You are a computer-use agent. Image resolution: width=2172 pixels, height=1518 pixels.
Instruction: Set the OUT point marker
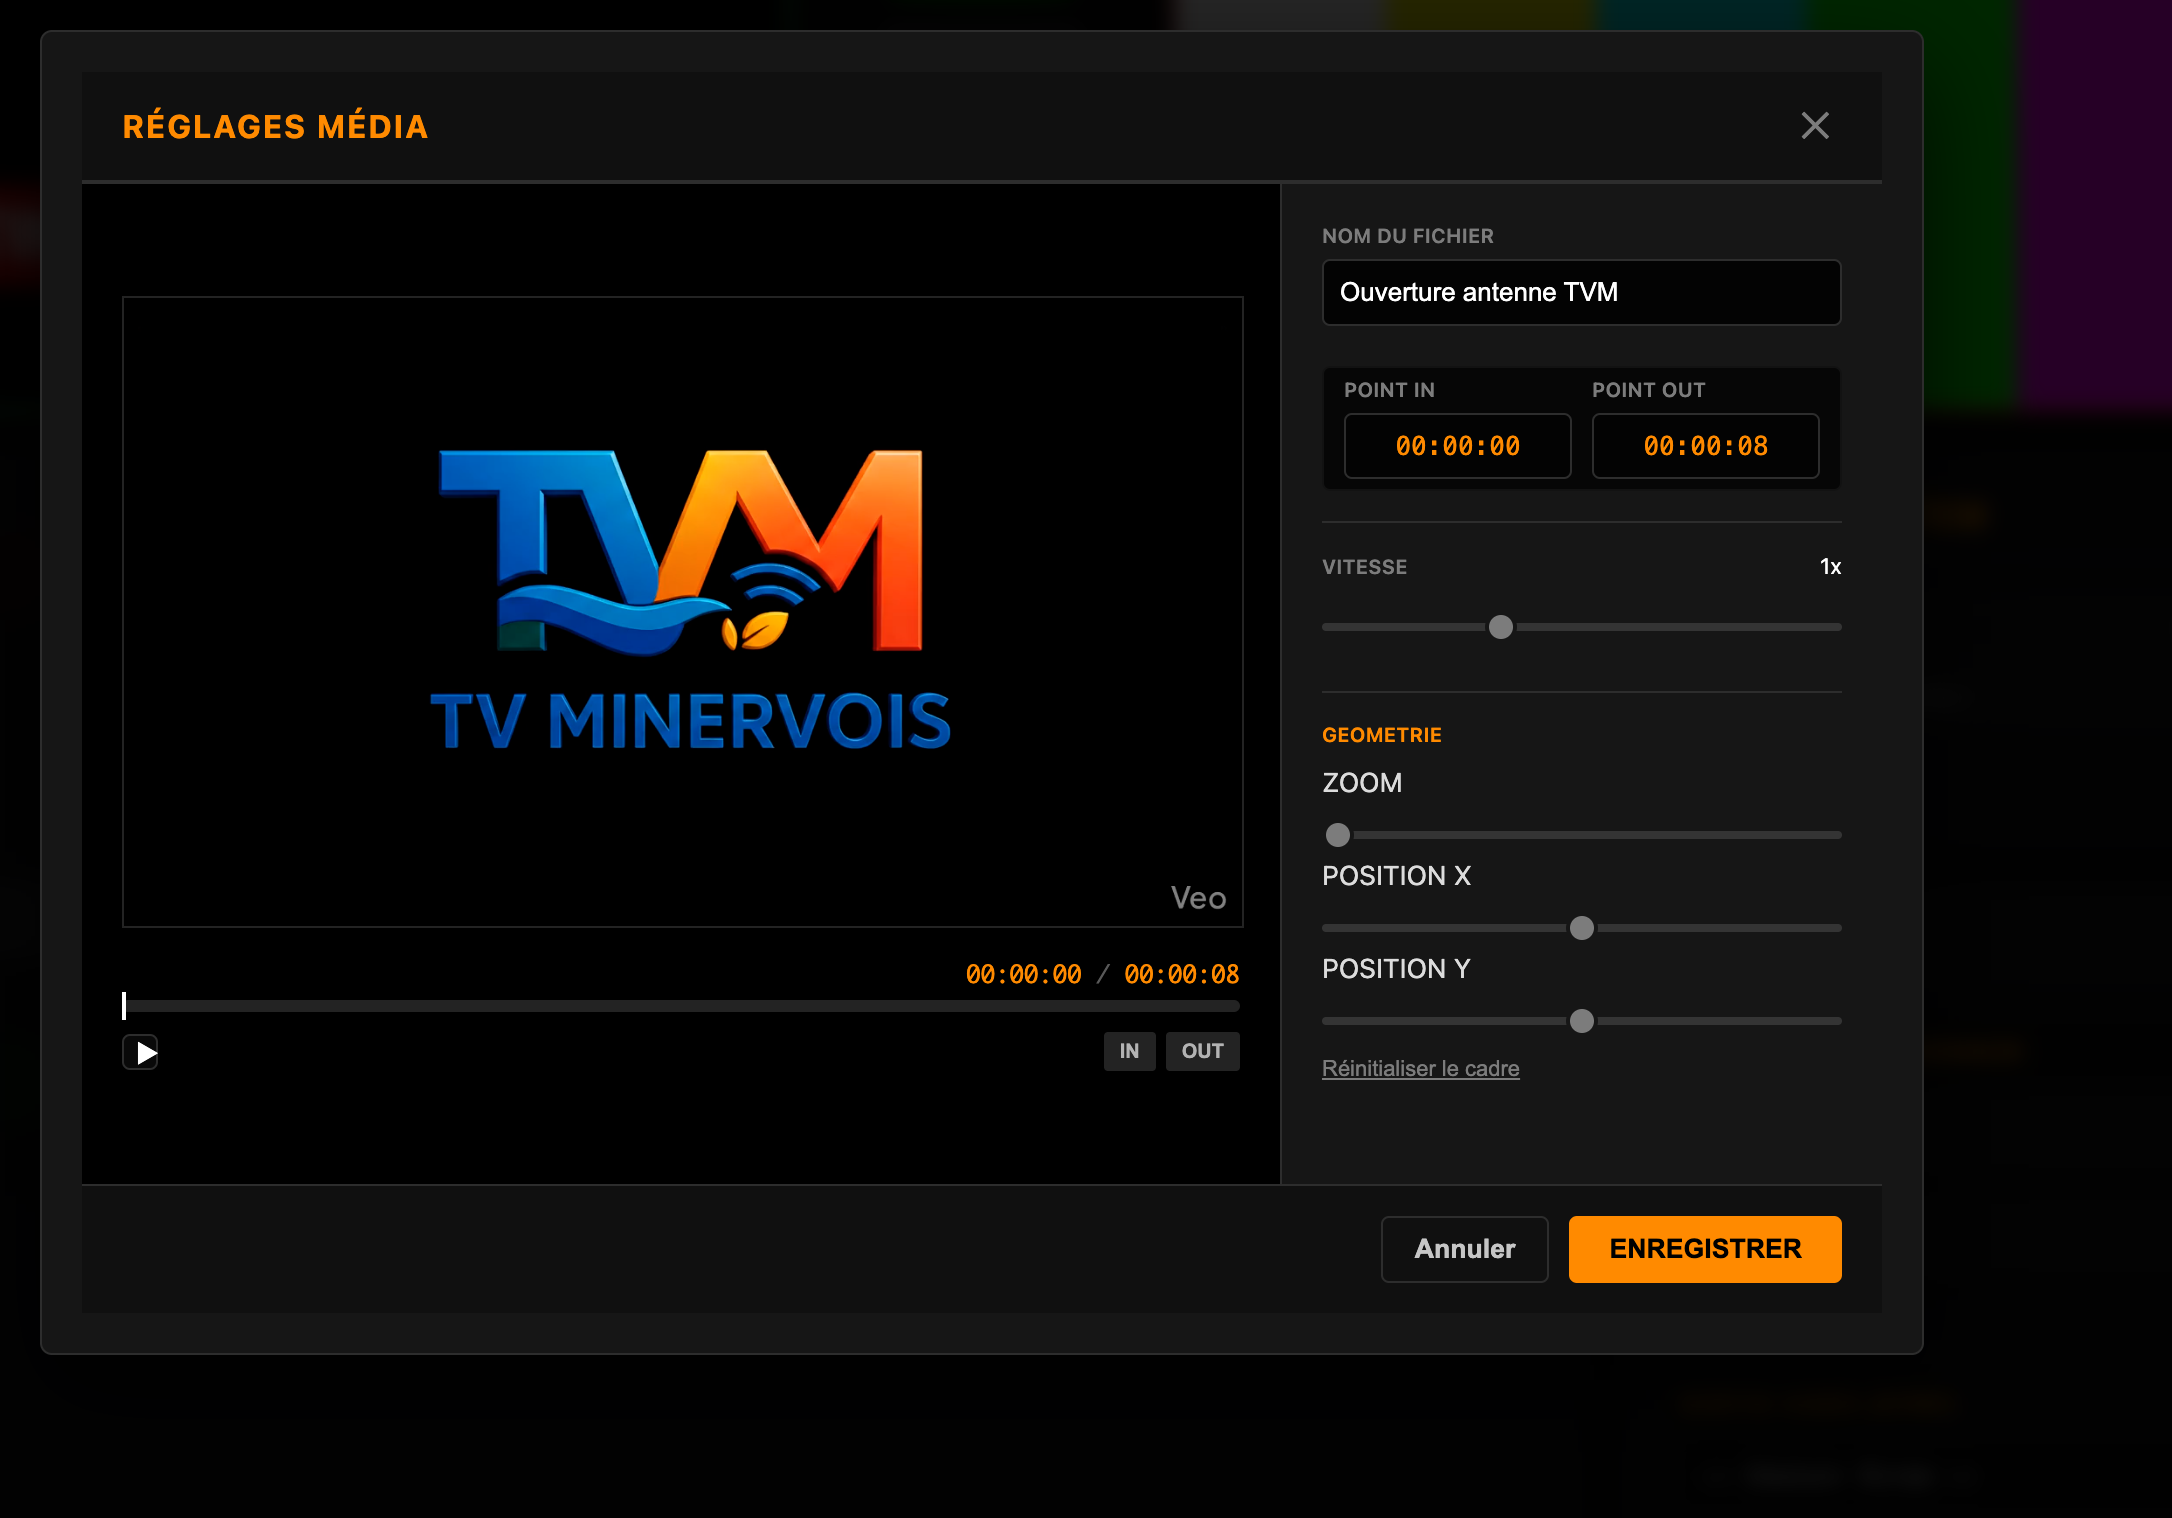coord(1202,1051)
